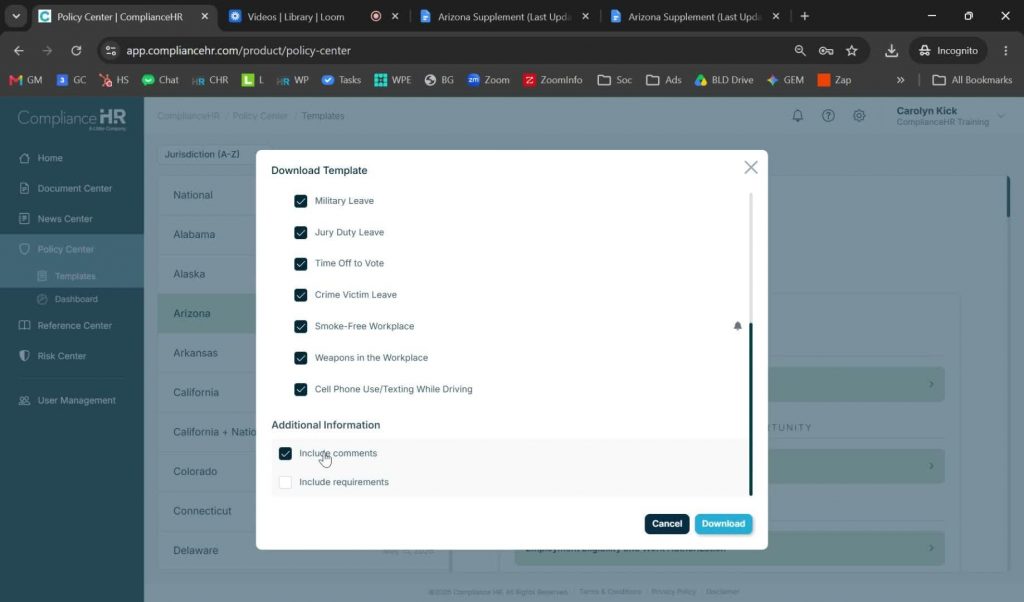
Task: Open Reference Center in sidebar
Action: tap(72, 325)
